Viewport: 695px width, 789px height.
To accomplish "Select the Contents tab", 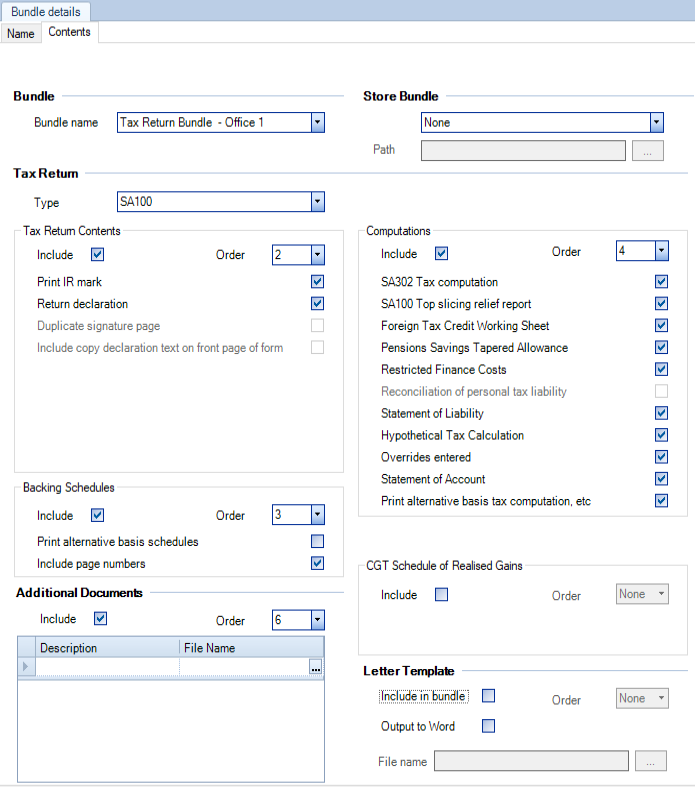I will coord(69,32).
